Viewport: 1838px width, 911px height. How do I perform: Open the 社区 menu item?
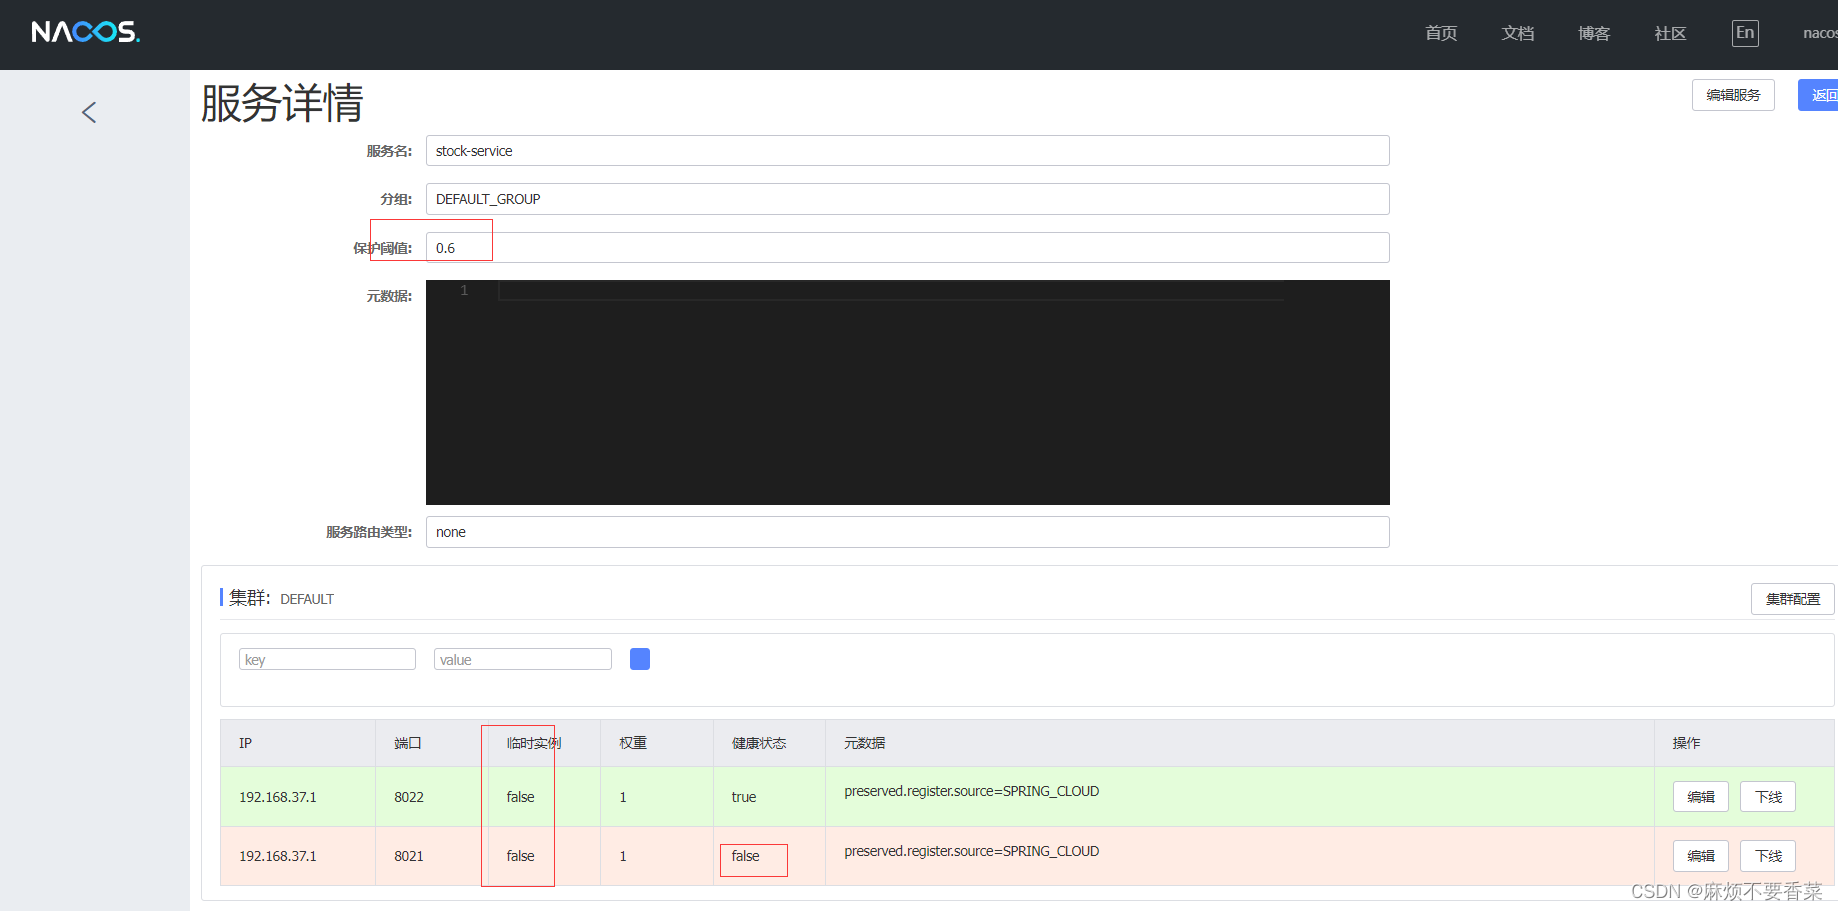coord(1670,33)
